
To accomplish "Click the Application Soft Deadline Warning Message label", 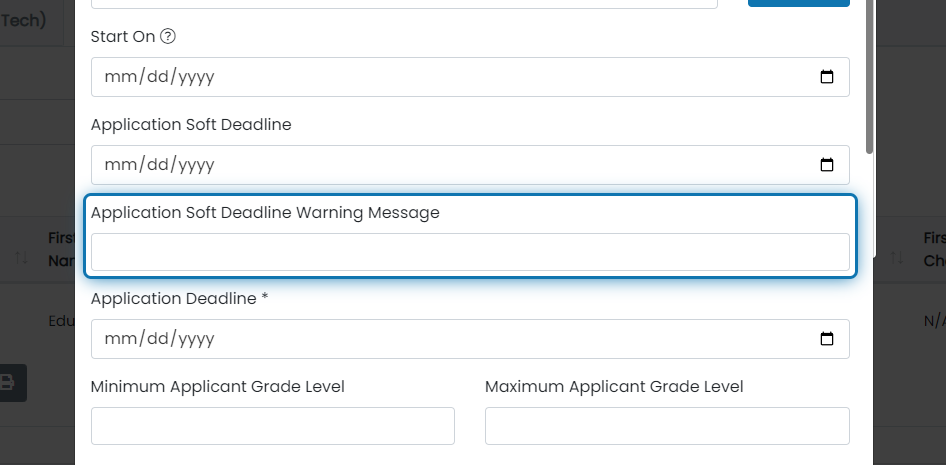I will (265, 213).
